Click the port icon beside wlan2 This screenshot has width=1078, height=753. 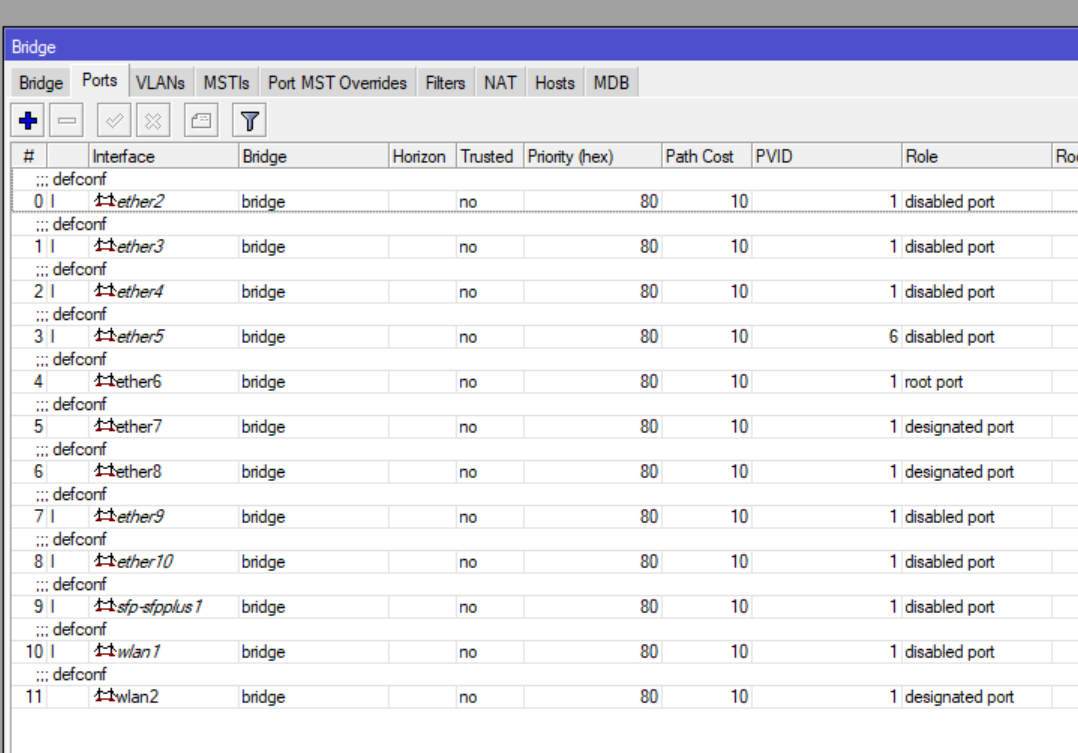click(x=104, y=696)
